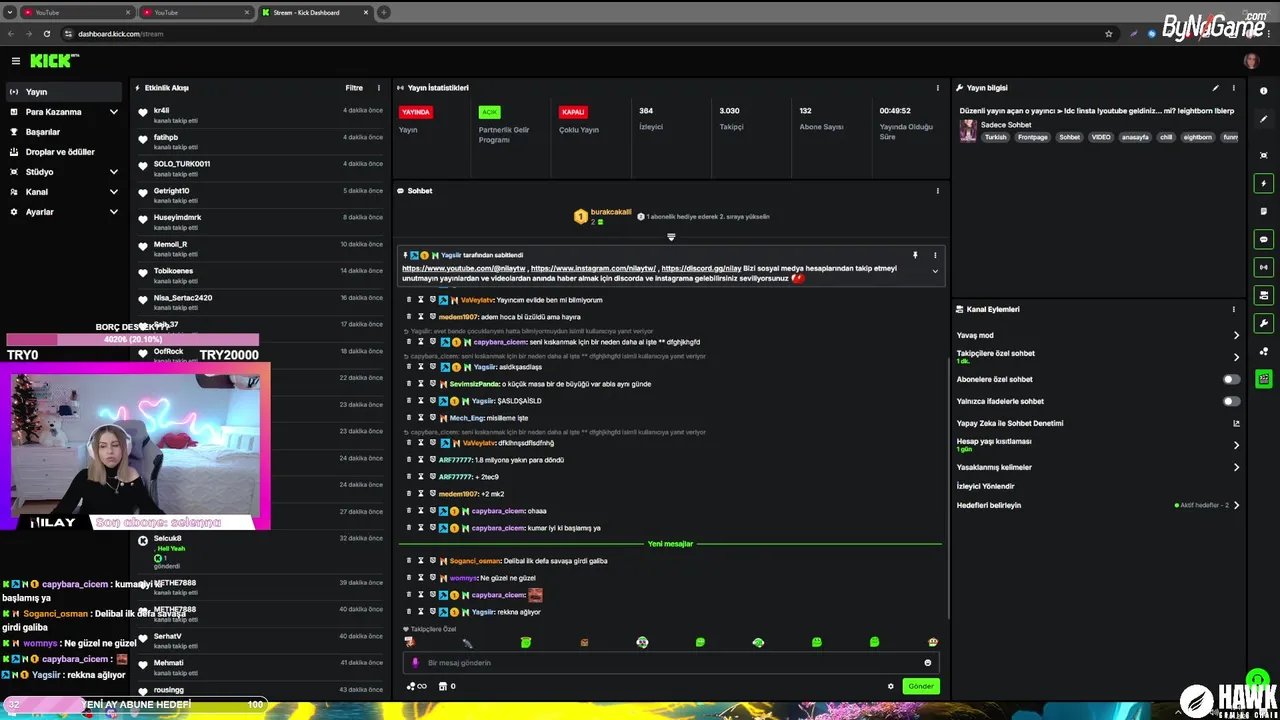Send message with Gönder button
This screenshot has width=1280, height=720.
(x=921, y=686)
